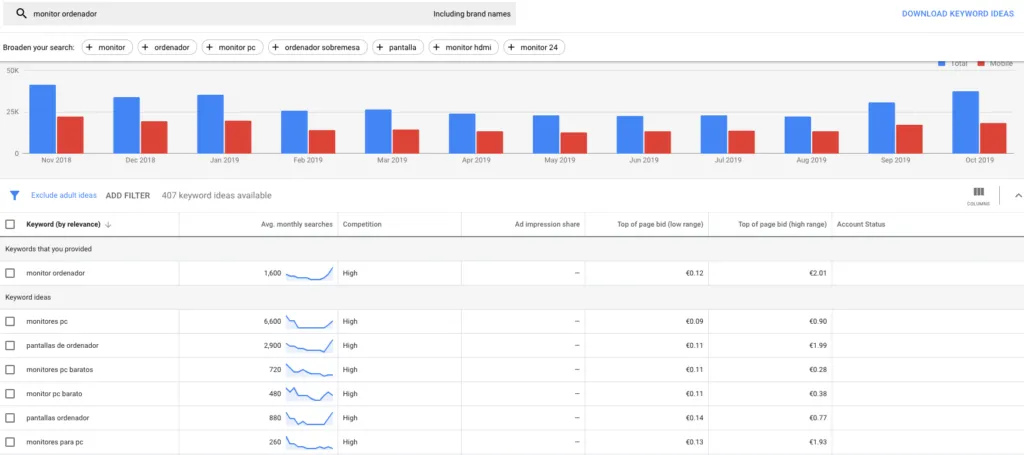Screen dimensions: 1024x455
Task: Click the red Mobile legend swatch
Action: [981, 63]
